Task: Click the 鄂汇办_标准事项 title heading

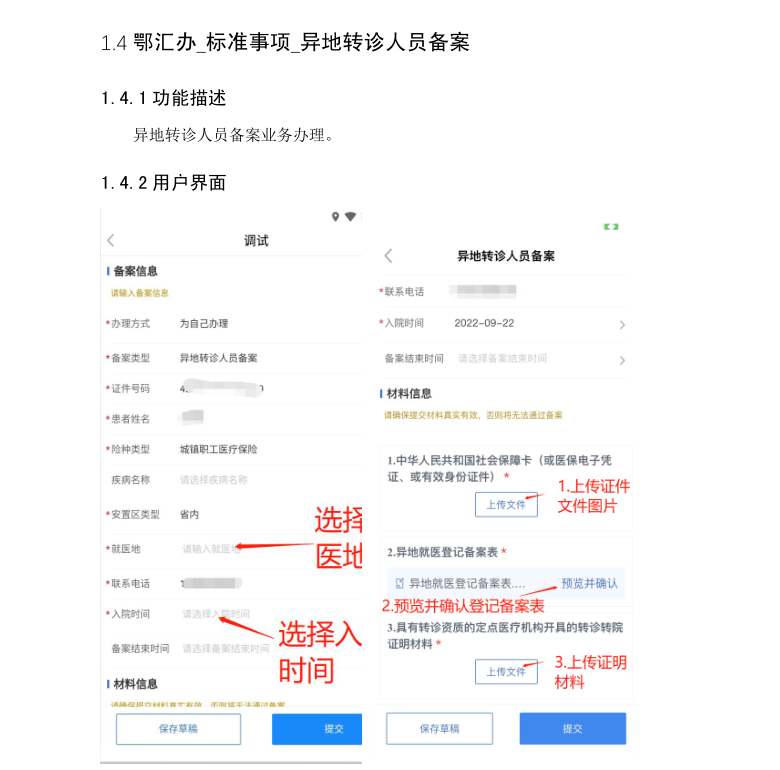Action: pos(286,42)
